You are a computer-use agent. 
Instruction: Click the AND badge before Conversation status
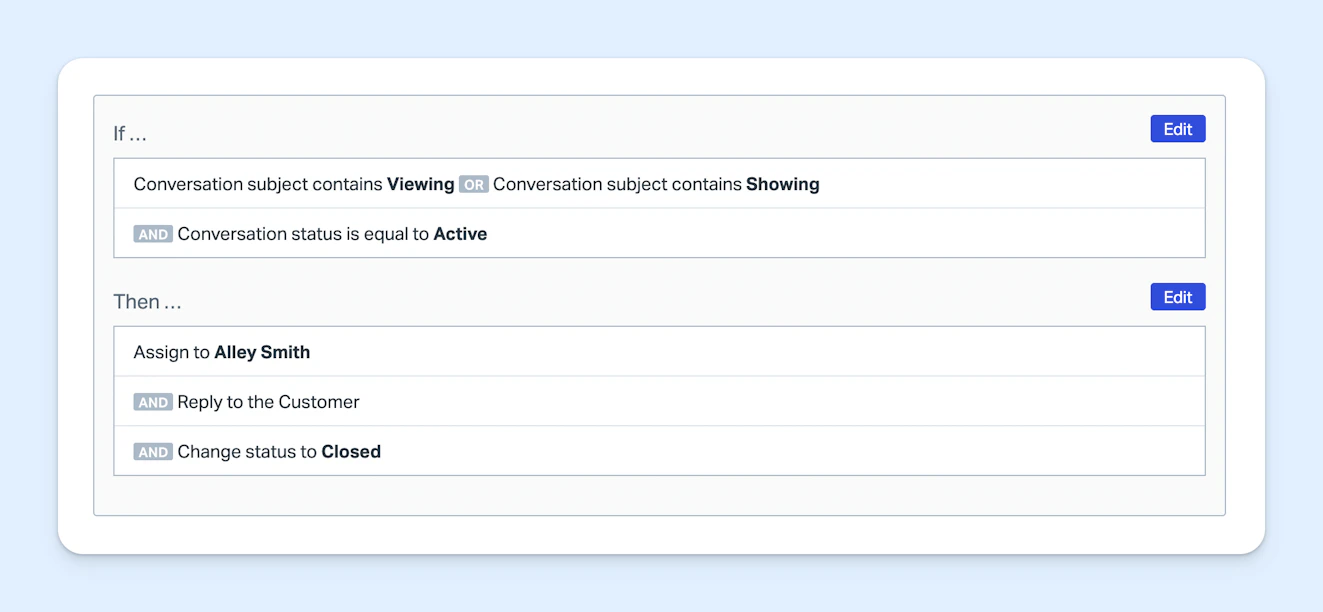pos(153,235)
